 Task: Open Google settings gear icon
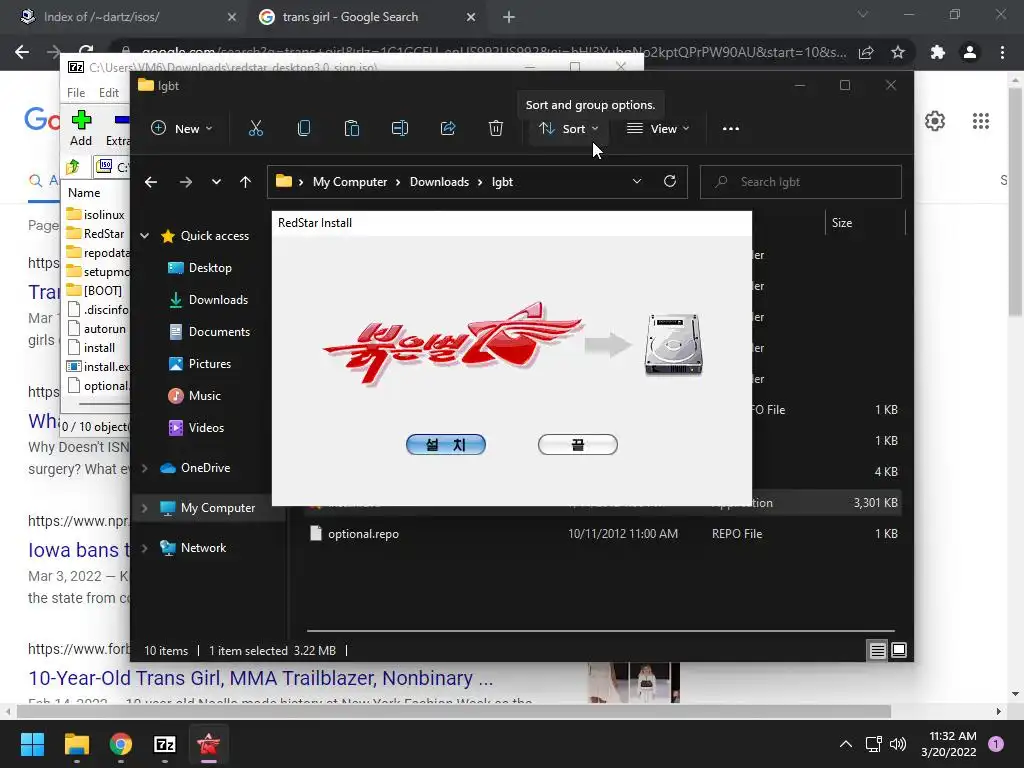click(935, 121)
